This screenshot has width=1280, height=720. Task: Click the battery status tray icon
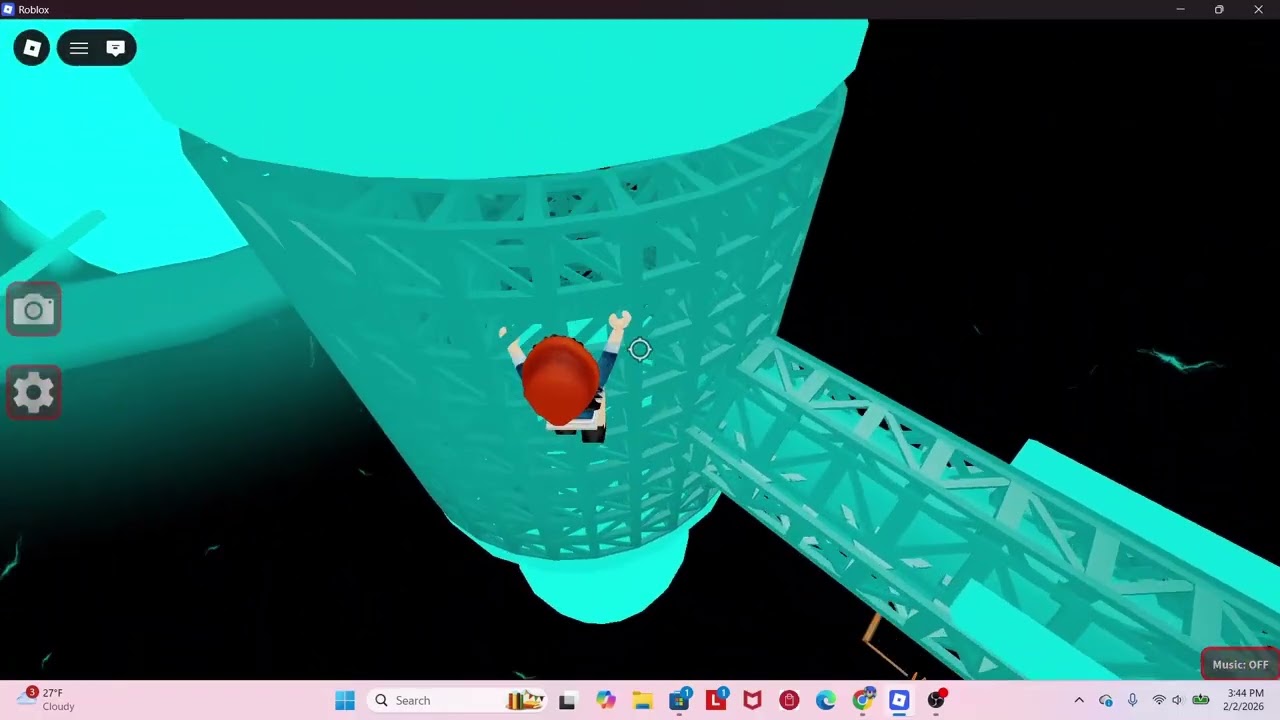pyautogui.click(x=1201, y=700)
